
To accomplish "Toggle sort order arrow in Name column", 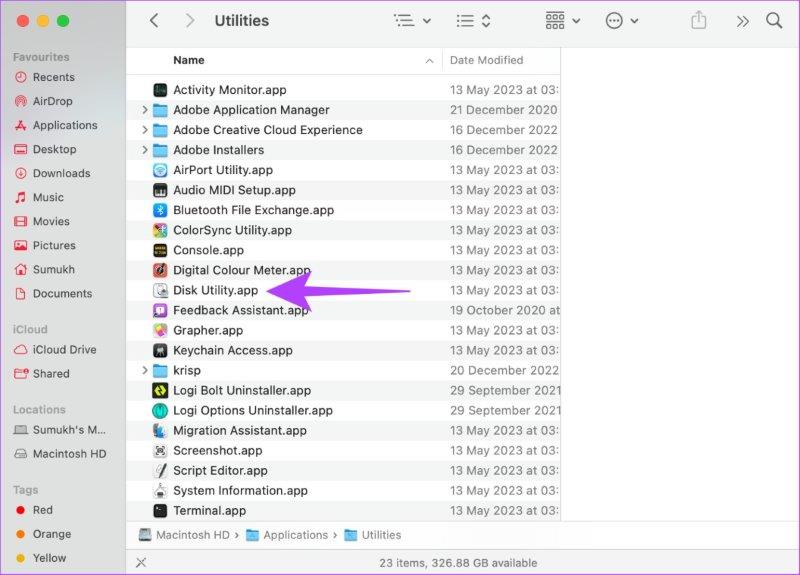I will click(x=430, y=61).
